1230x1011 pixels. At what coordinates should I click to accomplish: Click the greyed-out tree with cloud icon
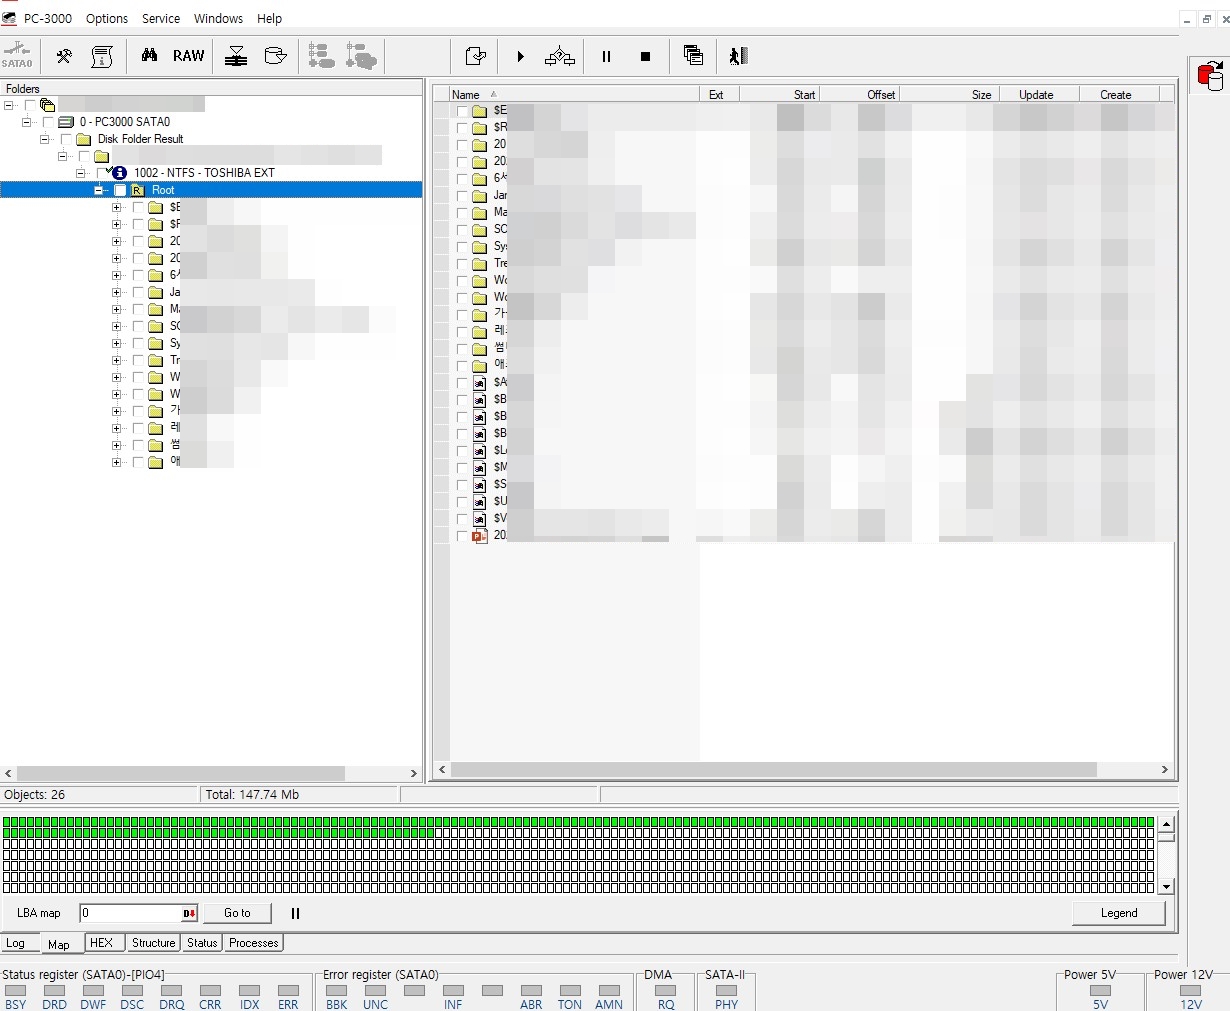pyautogui.click(x=361, y=56)
